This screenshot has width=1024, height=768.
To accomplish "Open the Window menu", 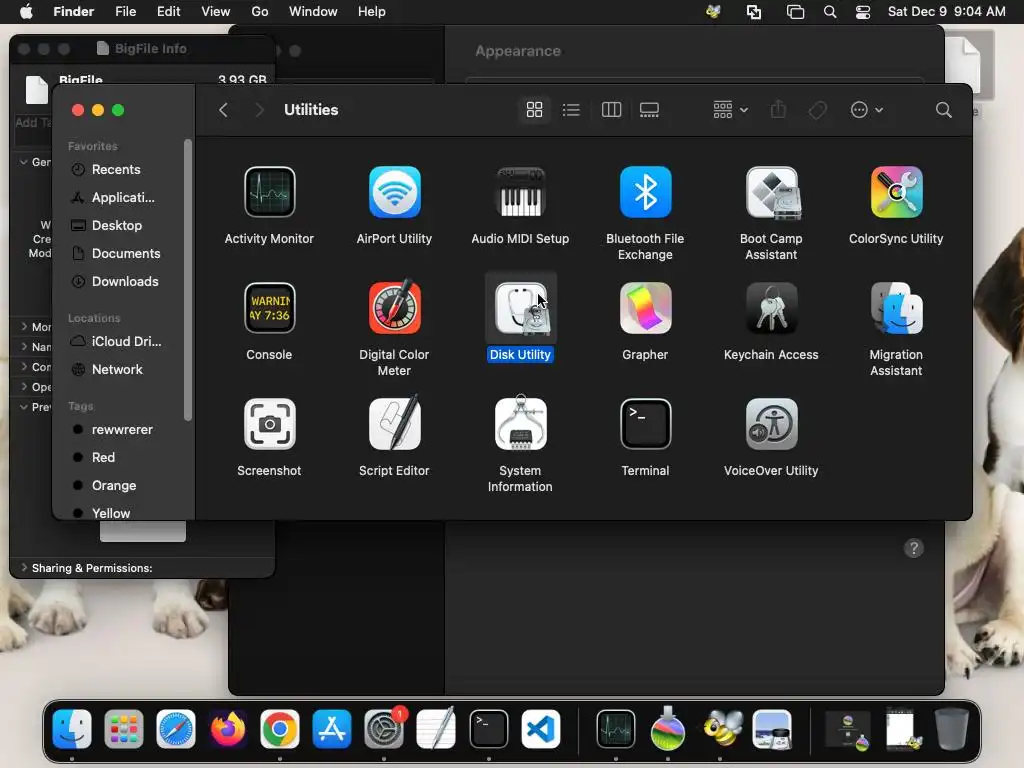I will coord(313,12).
